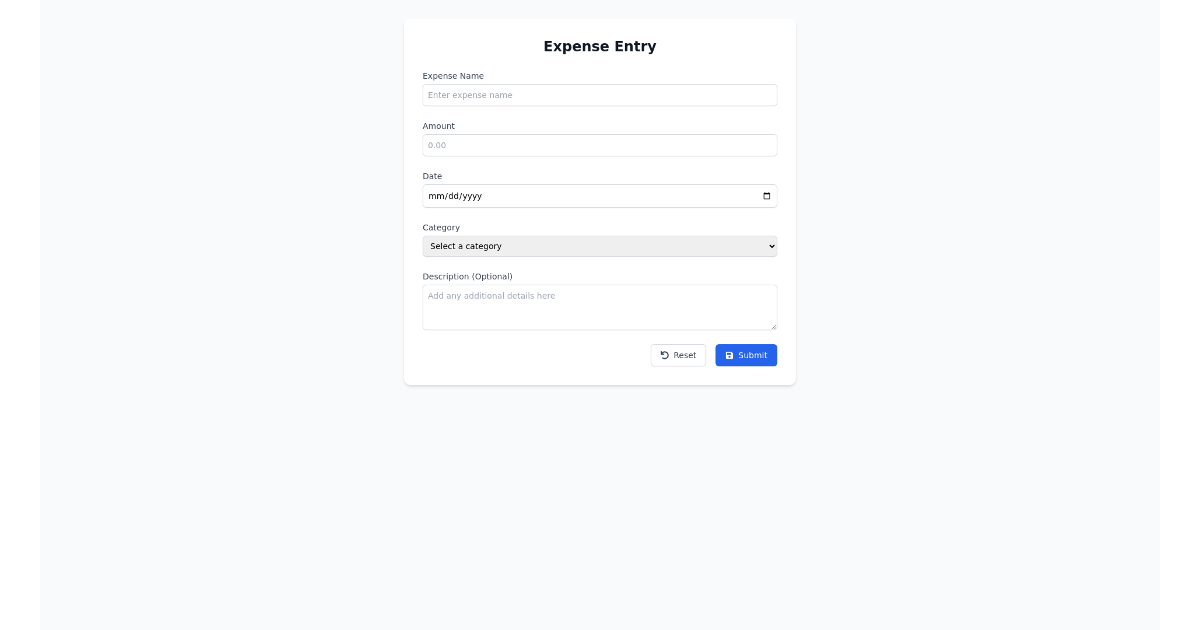Click the undo icon on the Reset button

664,355
